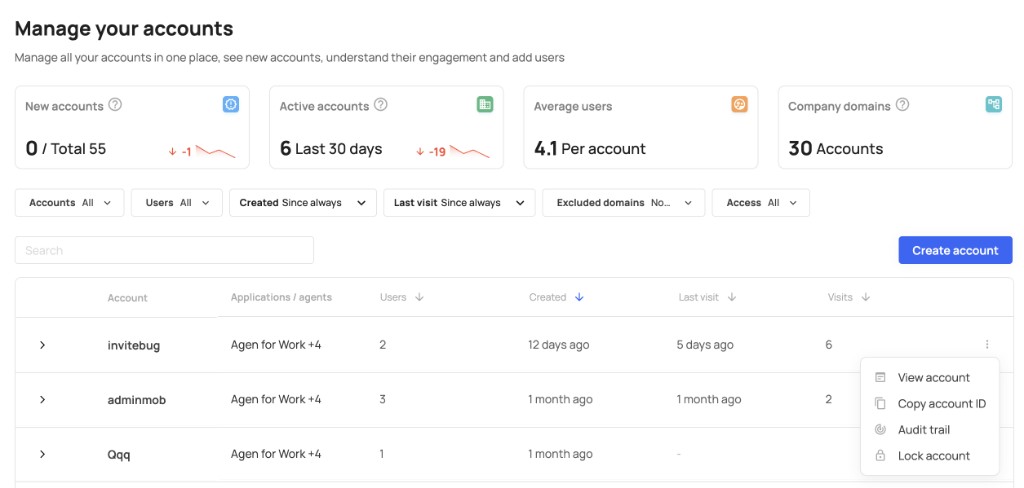Open the Last visit Since always dropdown
The width and height of the screenshot is (1024, 488).
tap(459, 203)
